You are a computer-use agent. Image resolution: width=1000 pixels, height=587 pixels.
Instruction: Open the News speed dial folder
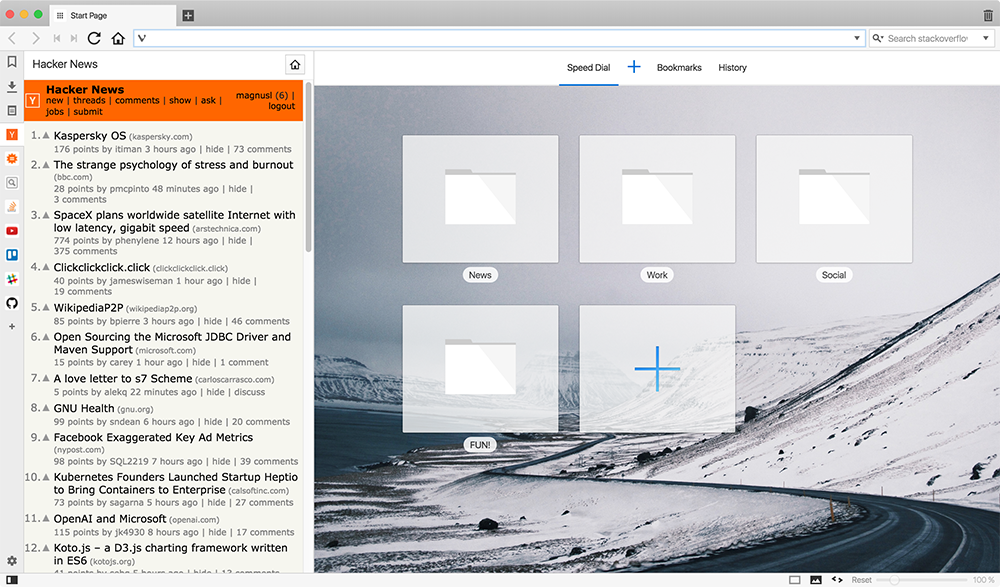pos(480,199)
